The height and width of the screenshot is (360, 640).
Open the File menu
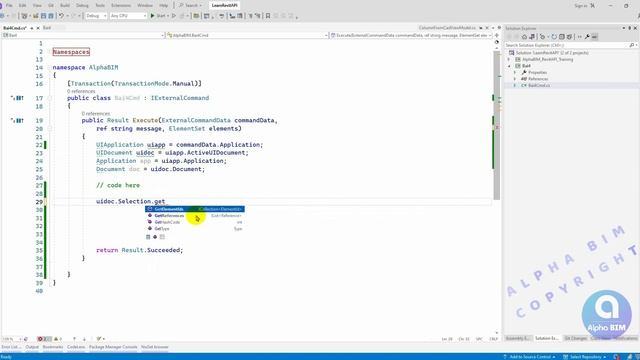click(x=9, y=5)
